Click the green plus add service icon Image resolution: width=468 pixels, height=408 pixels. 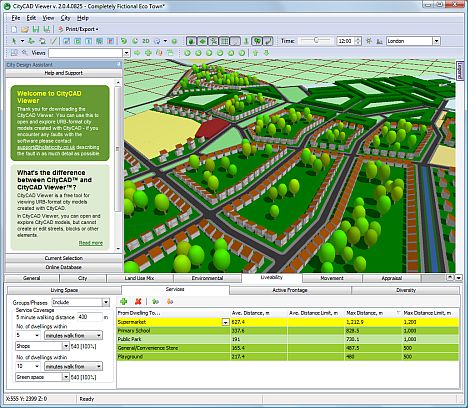click(x=124, y=301)
